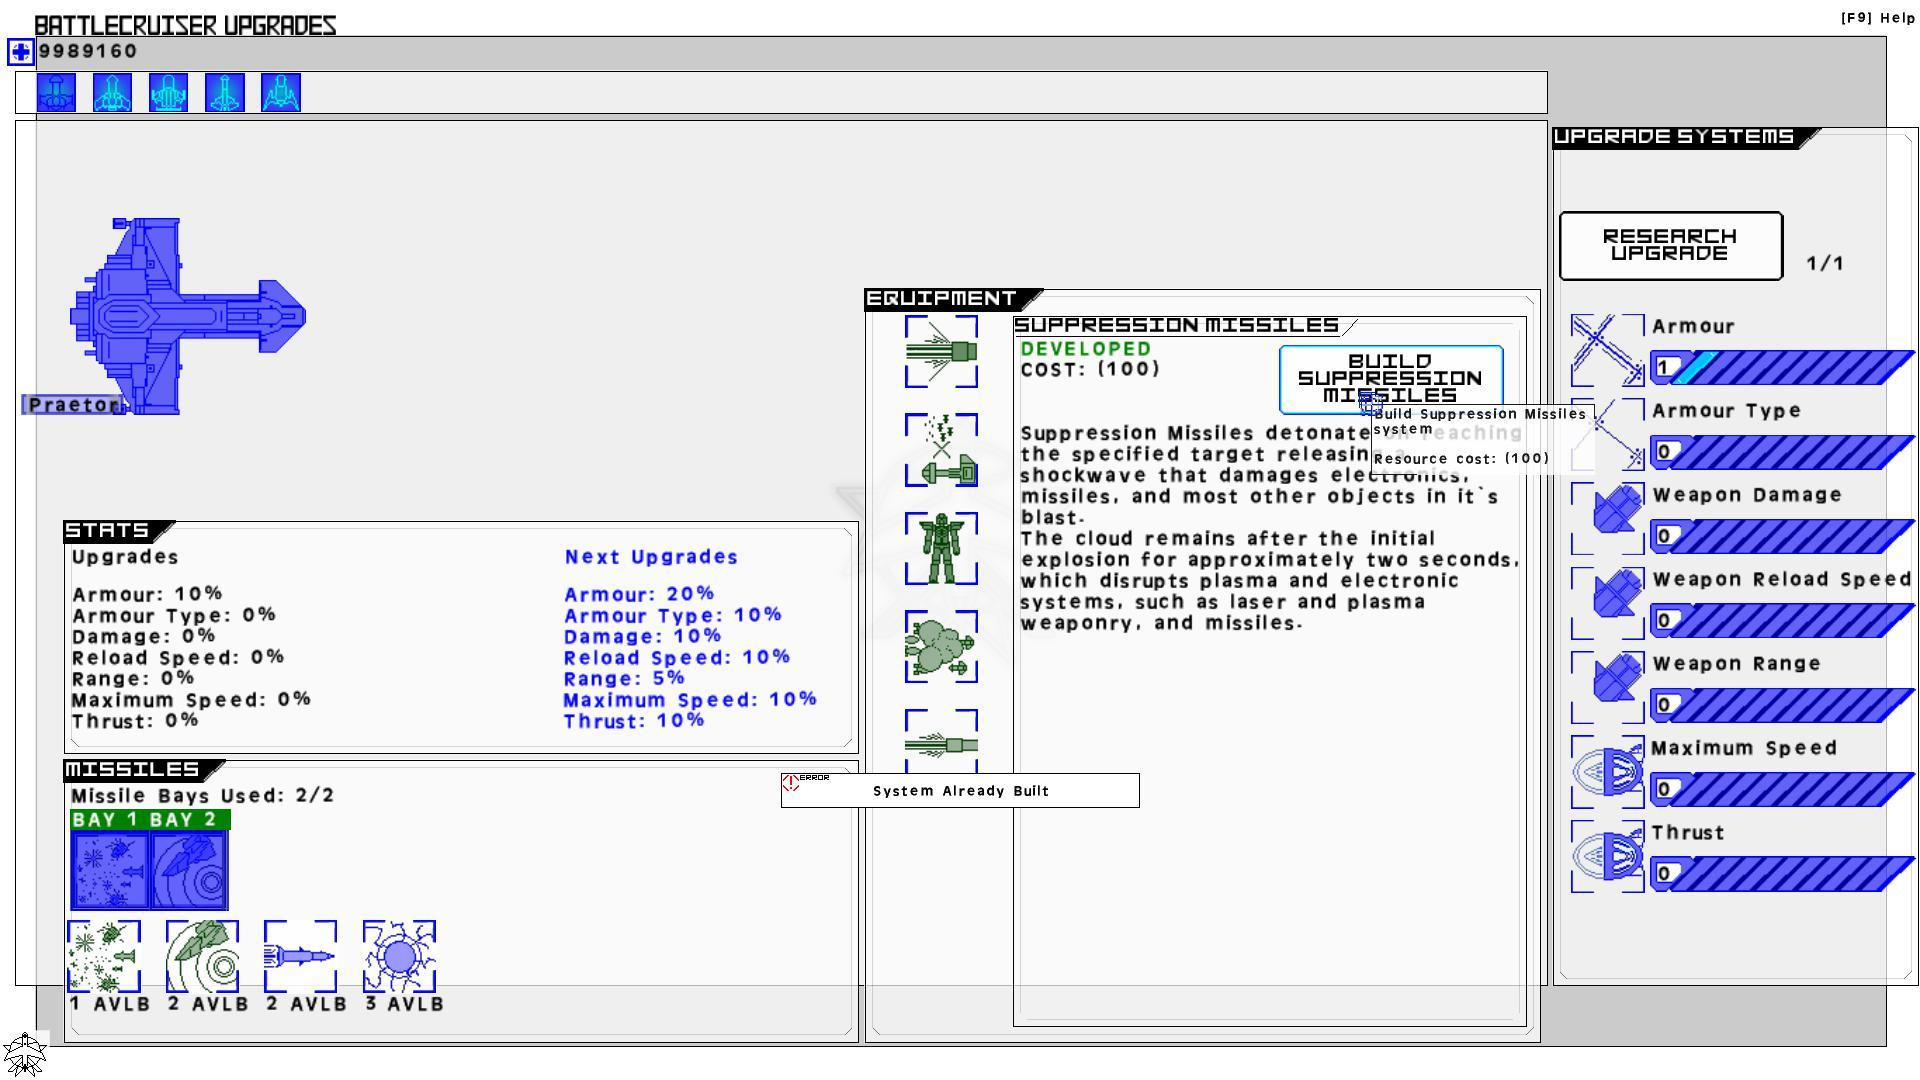Select the first saucer-shaped ship icon in fleet bar
Viewport: 1920px width, 1080px height.
point(56,93)
